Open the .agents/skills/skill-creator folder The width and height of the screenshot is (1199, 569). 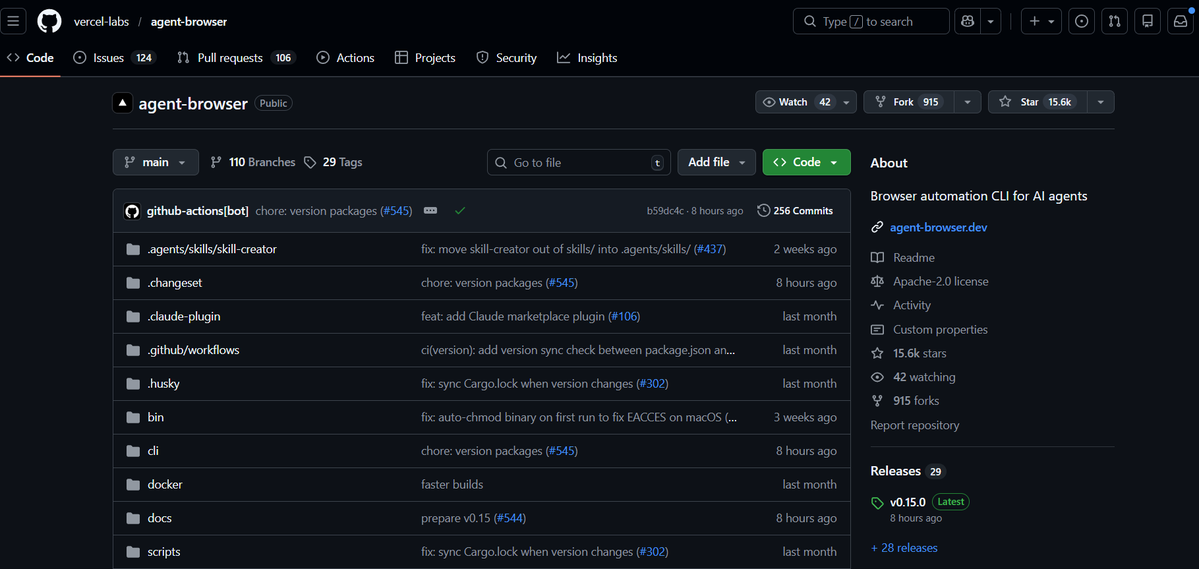(x=212, y=249)
